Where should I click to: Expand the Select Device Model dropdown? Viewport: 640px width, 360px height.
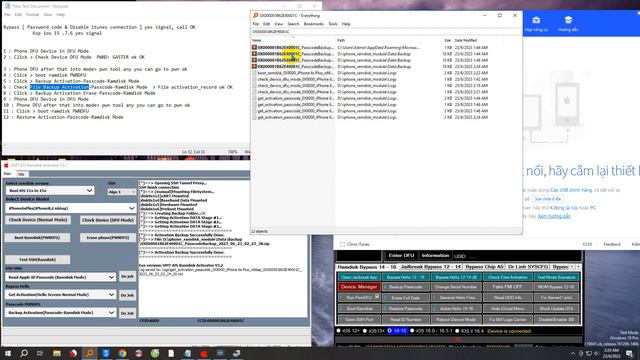coord(131,208)
